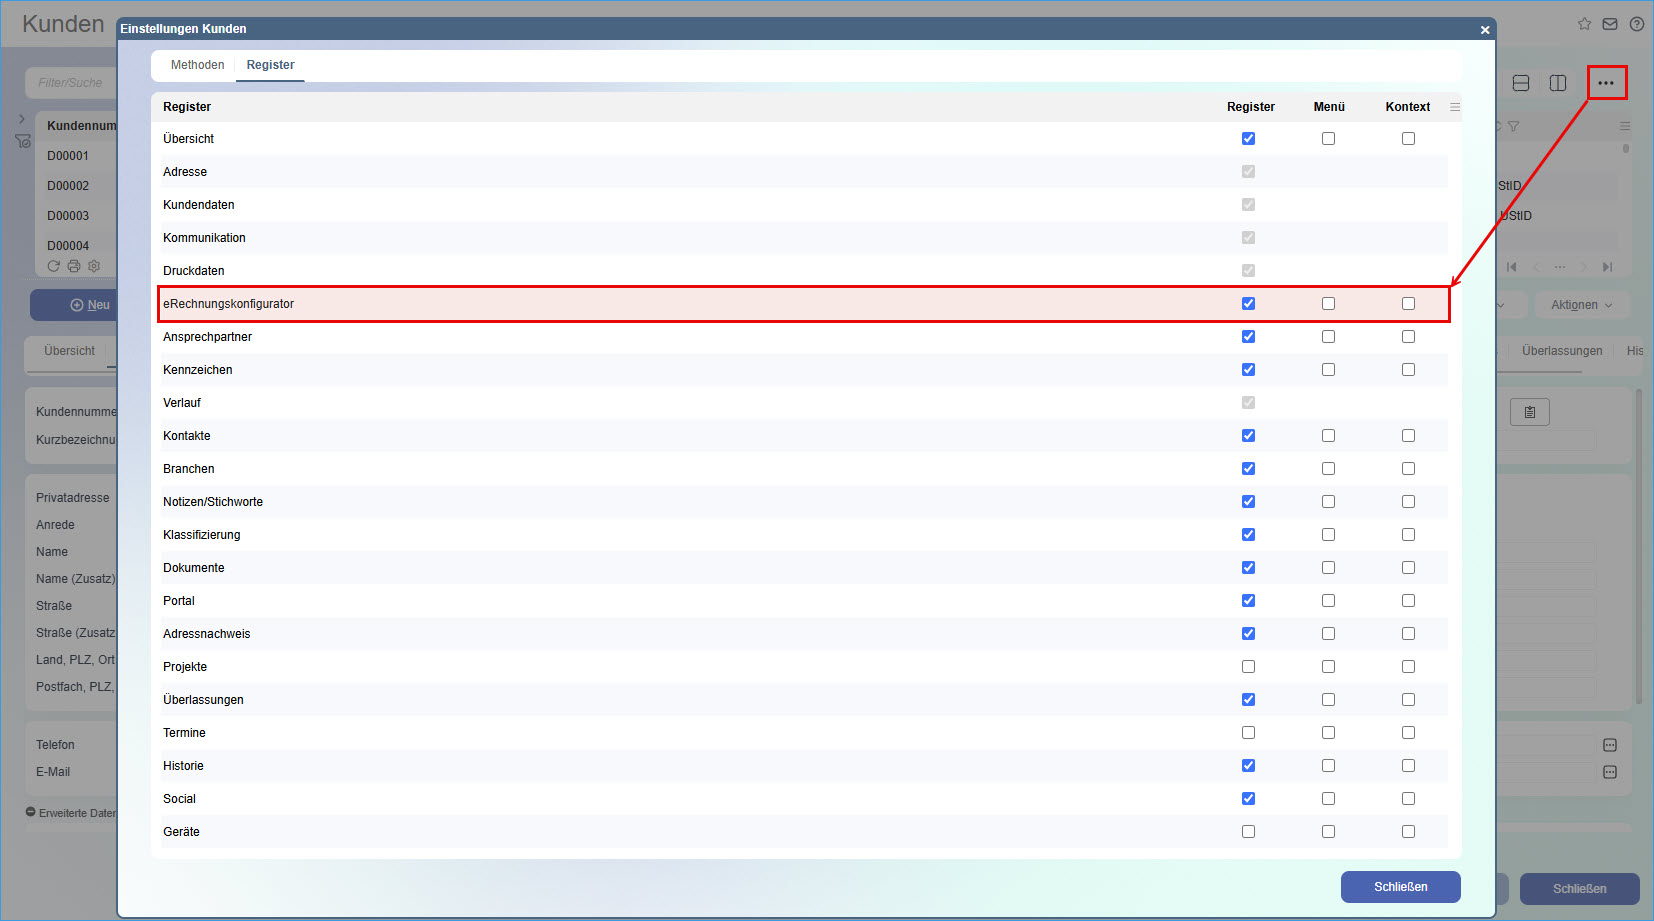Go to previous page in right panel pager

coord(1536,267)
